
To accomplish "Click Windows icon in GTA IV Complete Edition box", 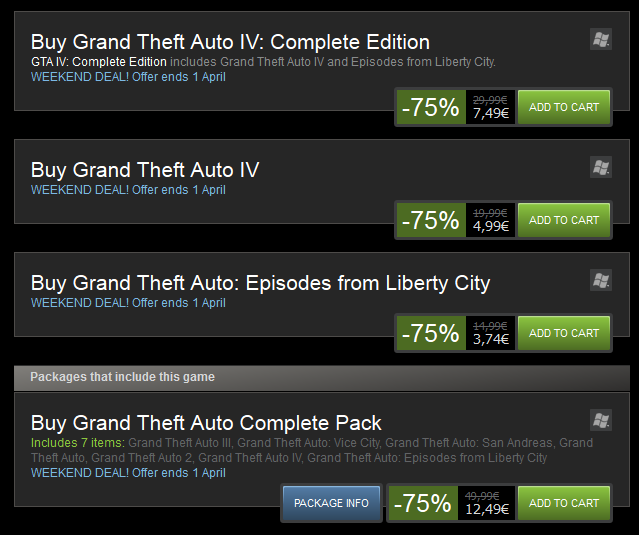I will [x=601, y=39].
